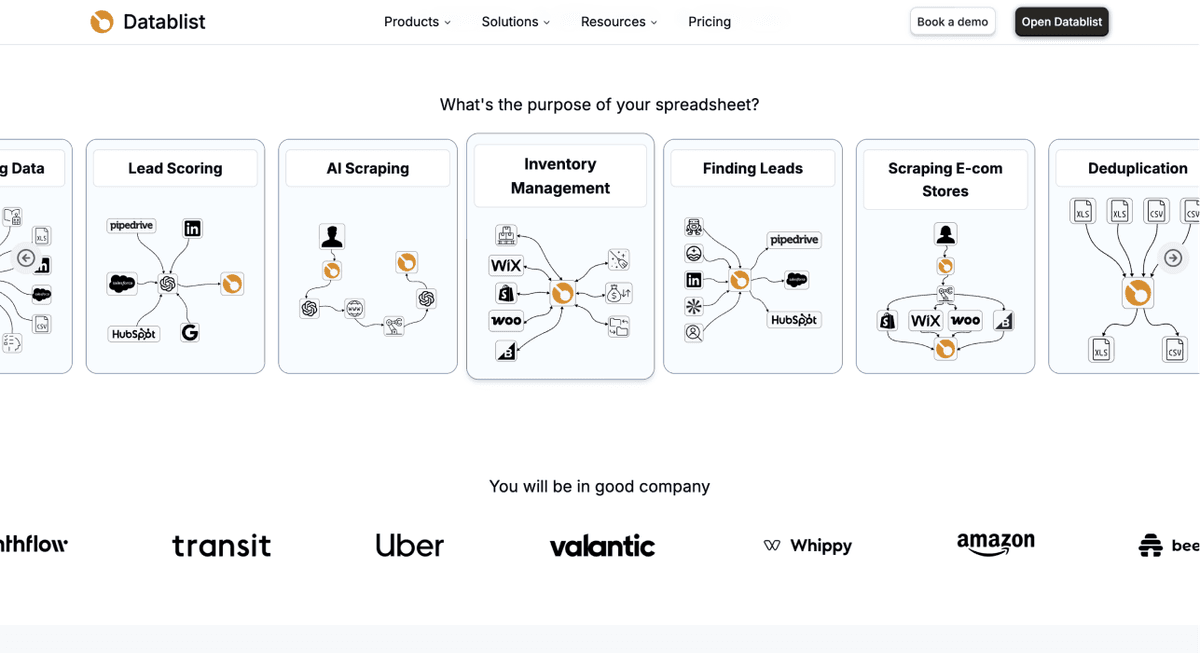Viewport: 1200px width, 653px height.
Task: Expand the Products dropdown menu
Action: (x=417, y=22)
